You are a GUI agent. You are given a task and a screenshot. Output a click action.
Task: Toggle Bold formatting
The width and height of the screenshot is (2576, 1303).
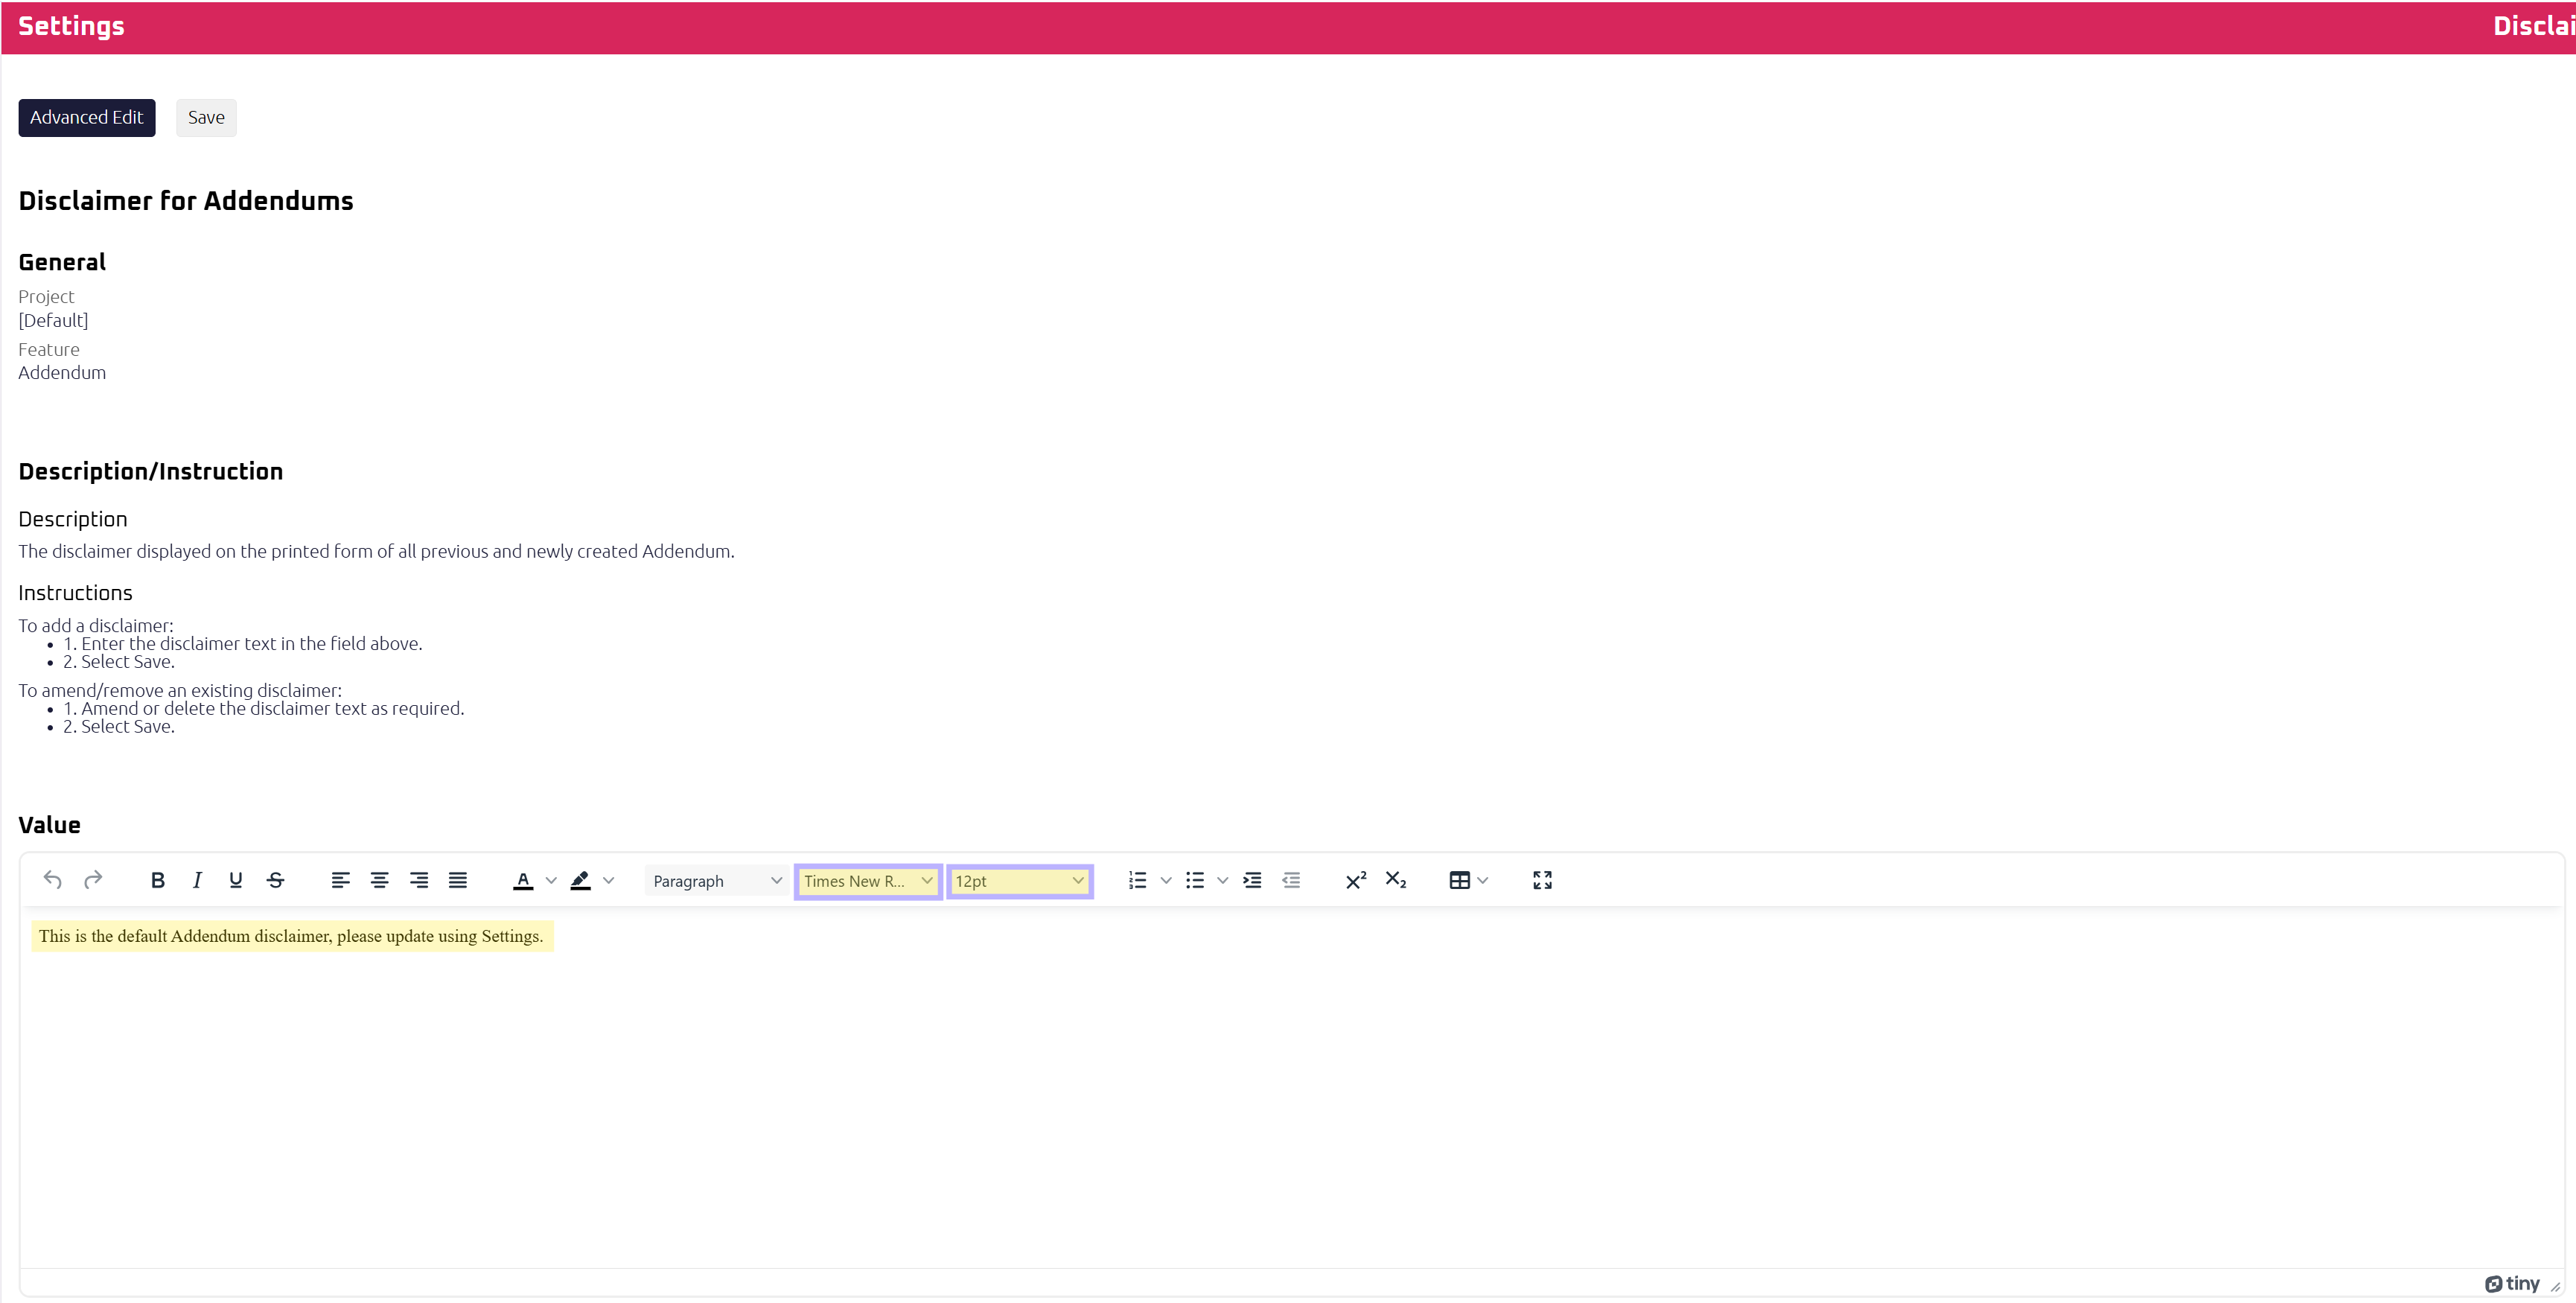click(157, 880)
